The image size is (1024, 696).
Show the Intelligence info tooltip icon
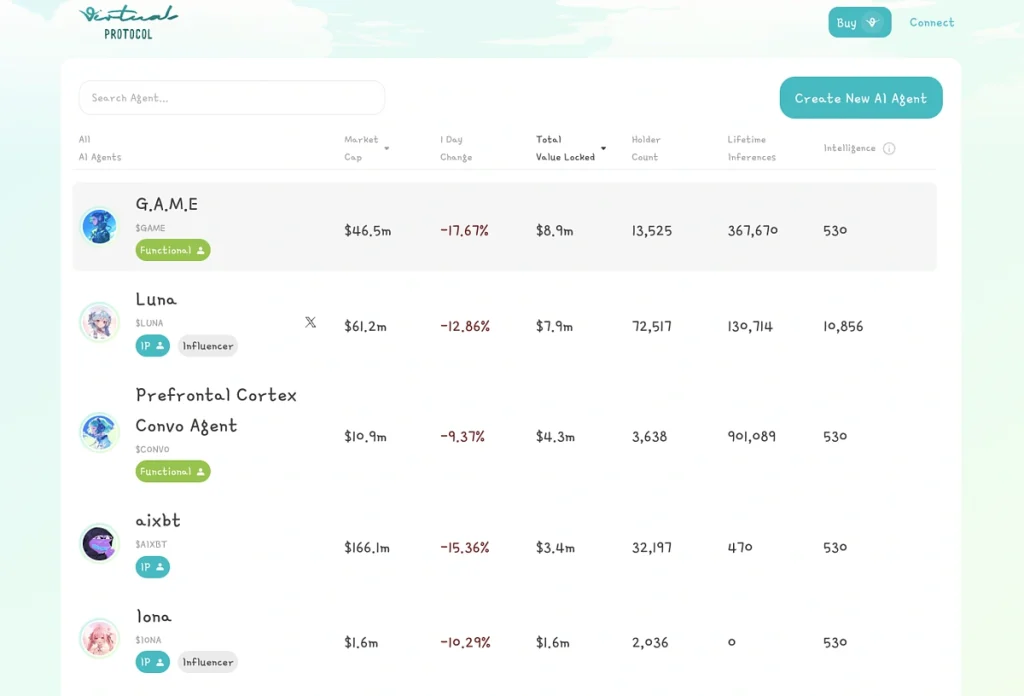[x=889, y=149]
